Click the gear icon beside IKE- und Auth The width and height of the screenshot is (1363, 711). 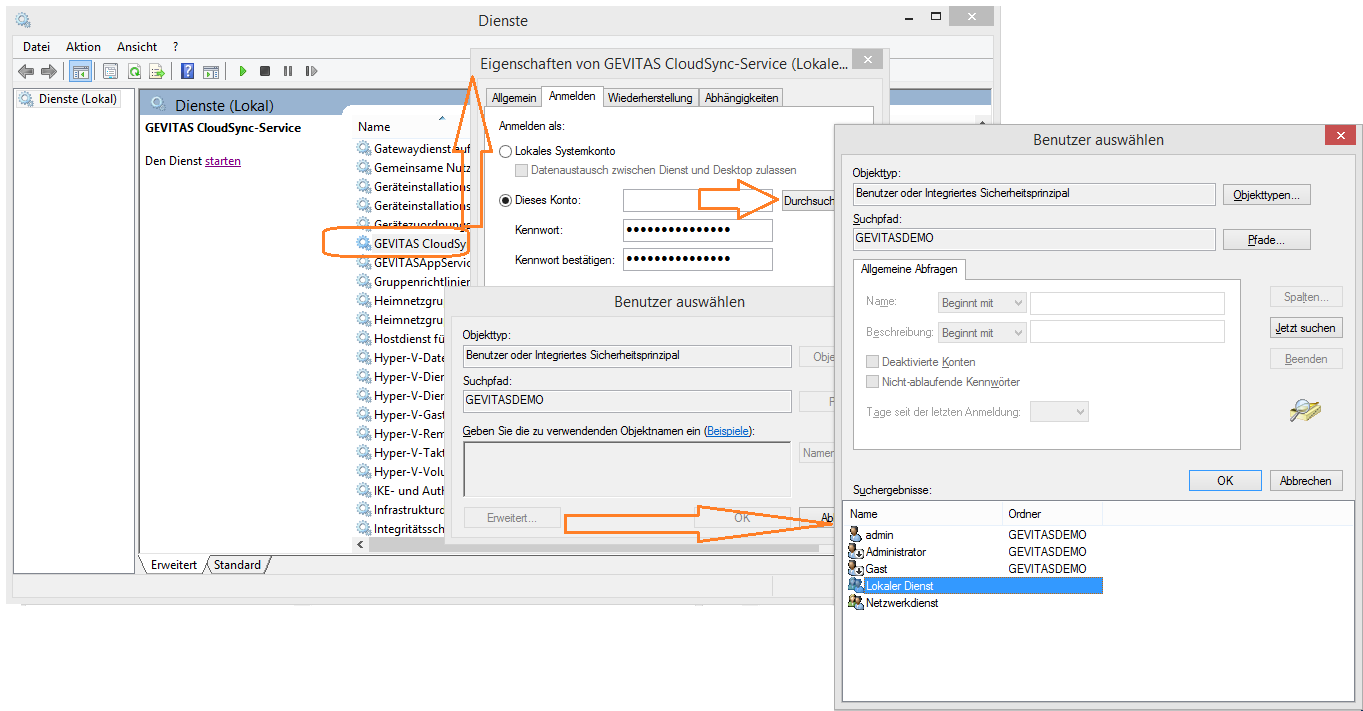click(x=364, y=490)
